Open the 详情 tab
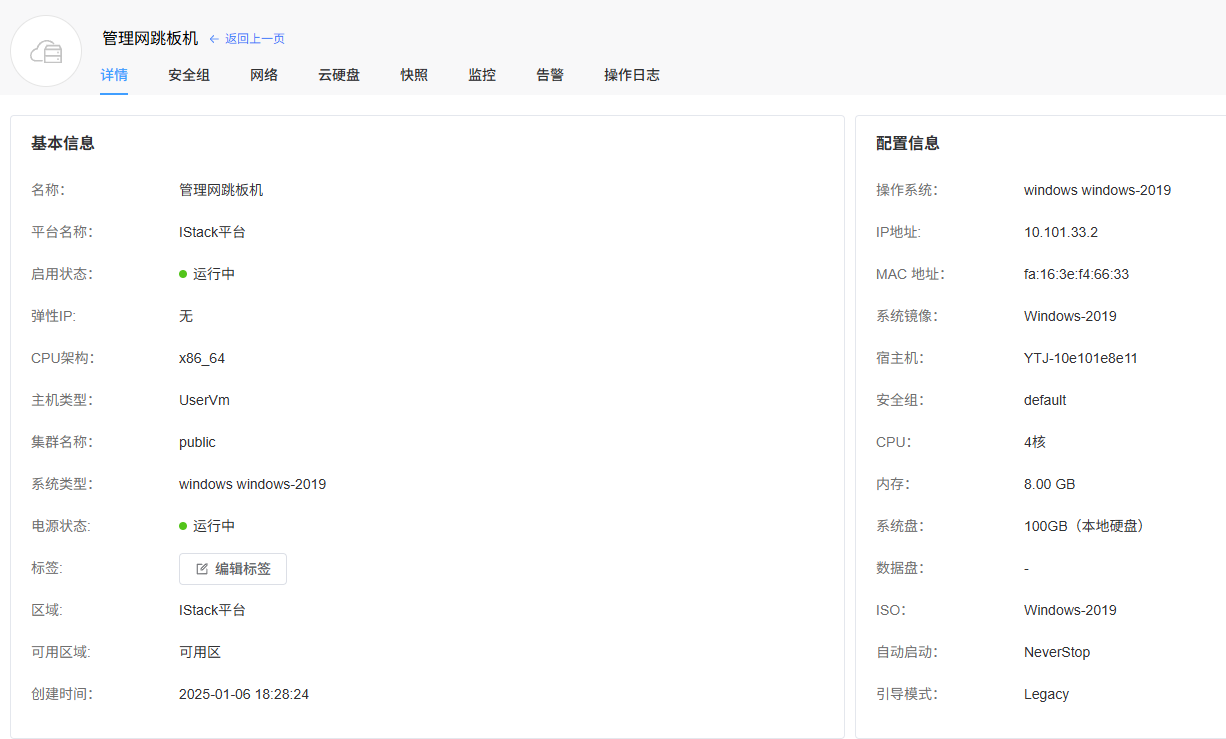The height and width of the screenshot is (739, 1226). (x=114, y=75)
